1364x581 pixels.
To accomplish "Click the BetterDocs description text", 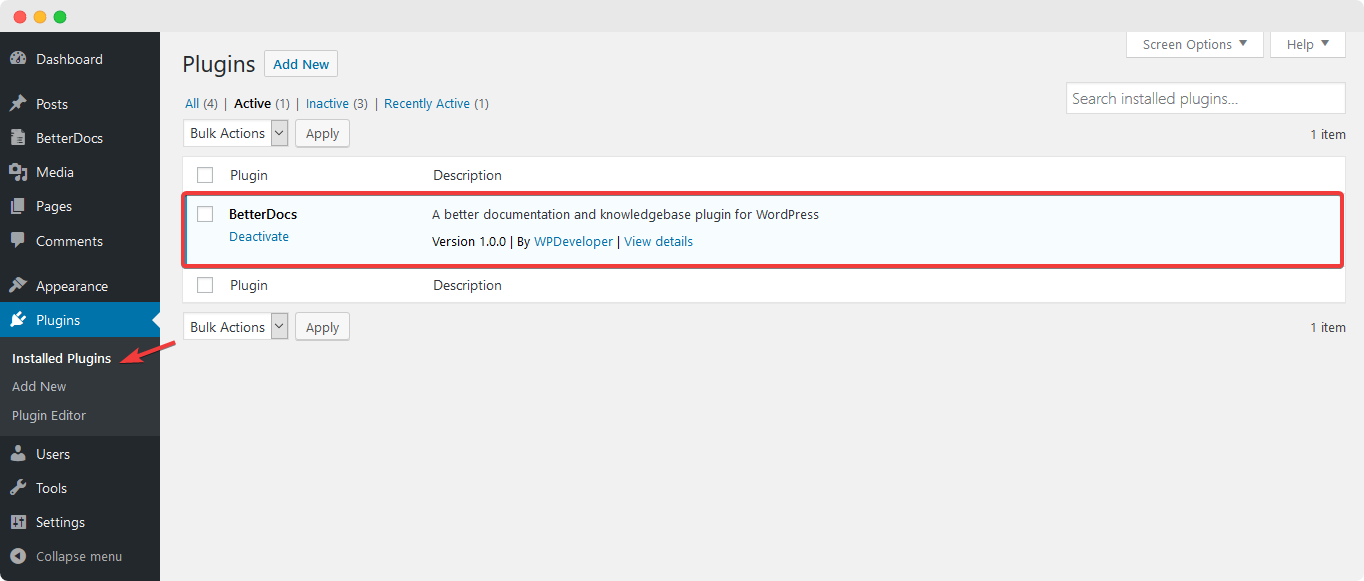I will [x=625, y=214].
